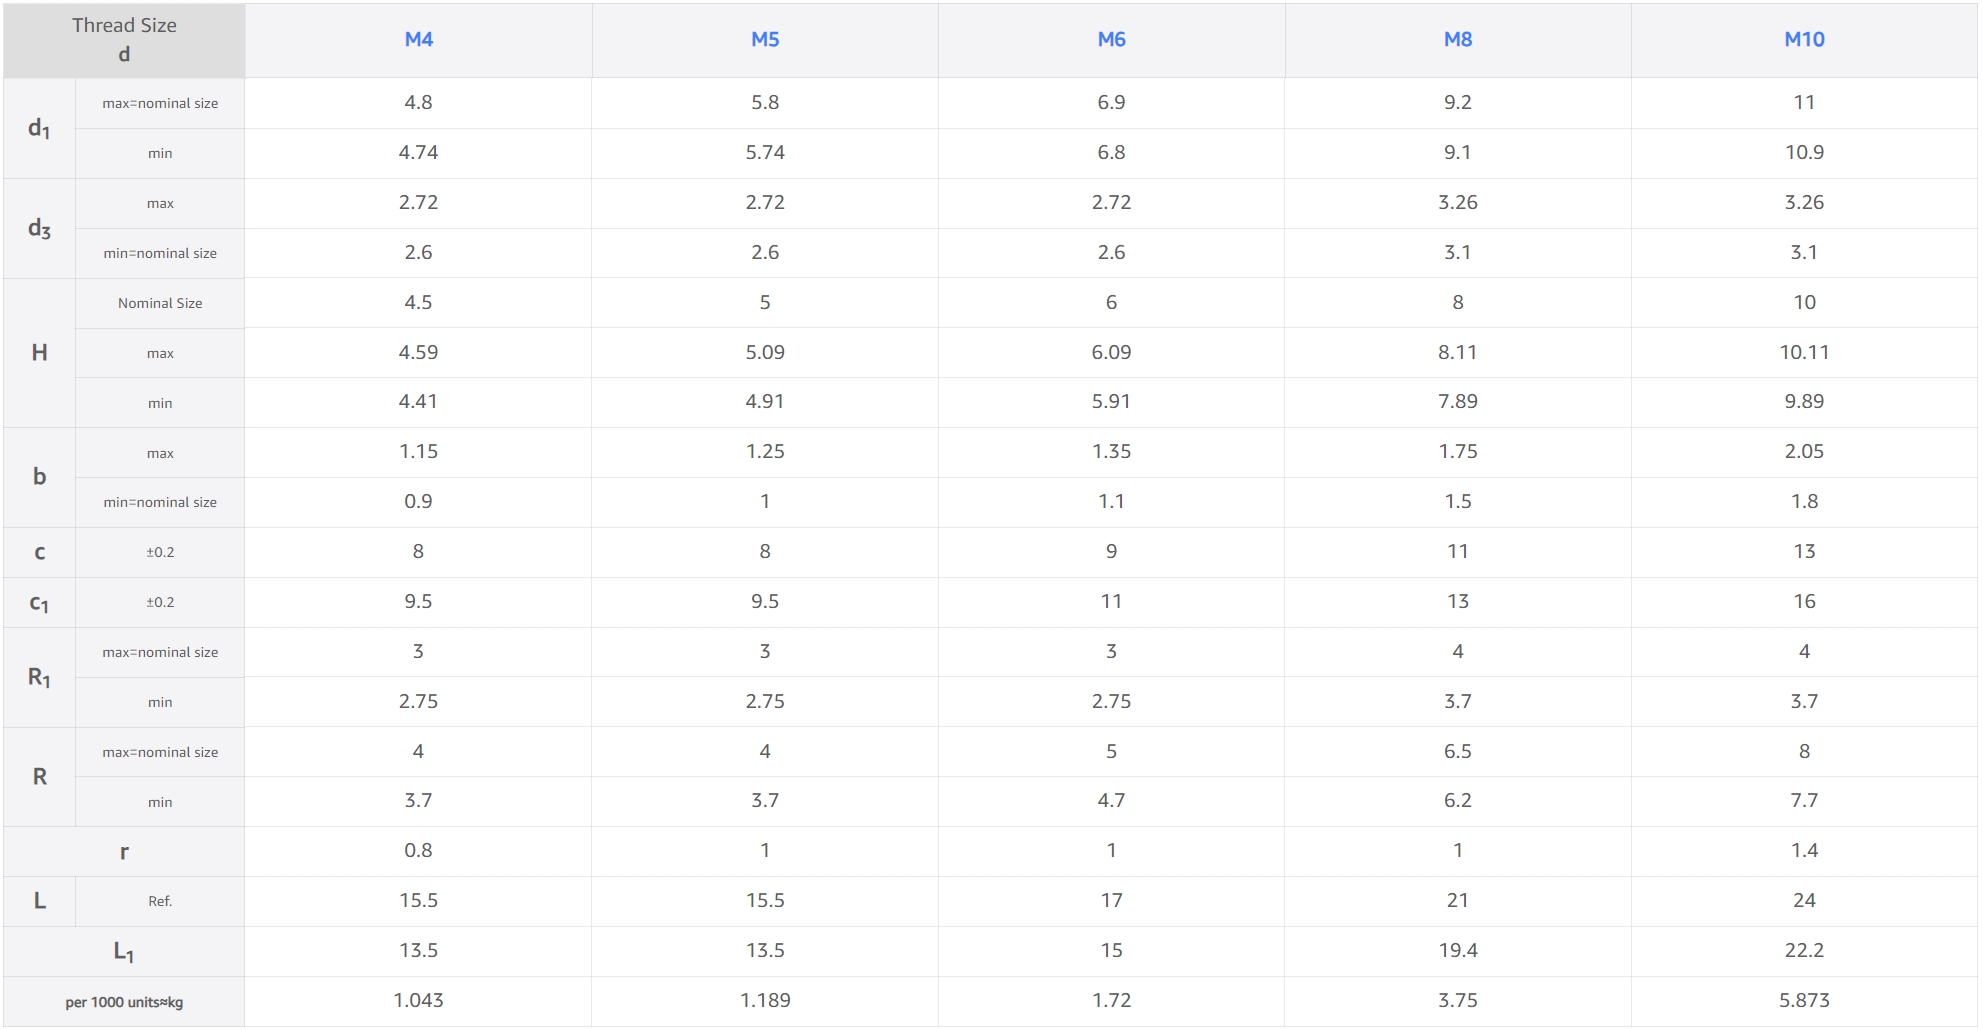The image size is (1983, 1030).
Task: Click the Nominal Size sublabel under H
Action: (x=160, y=303)
